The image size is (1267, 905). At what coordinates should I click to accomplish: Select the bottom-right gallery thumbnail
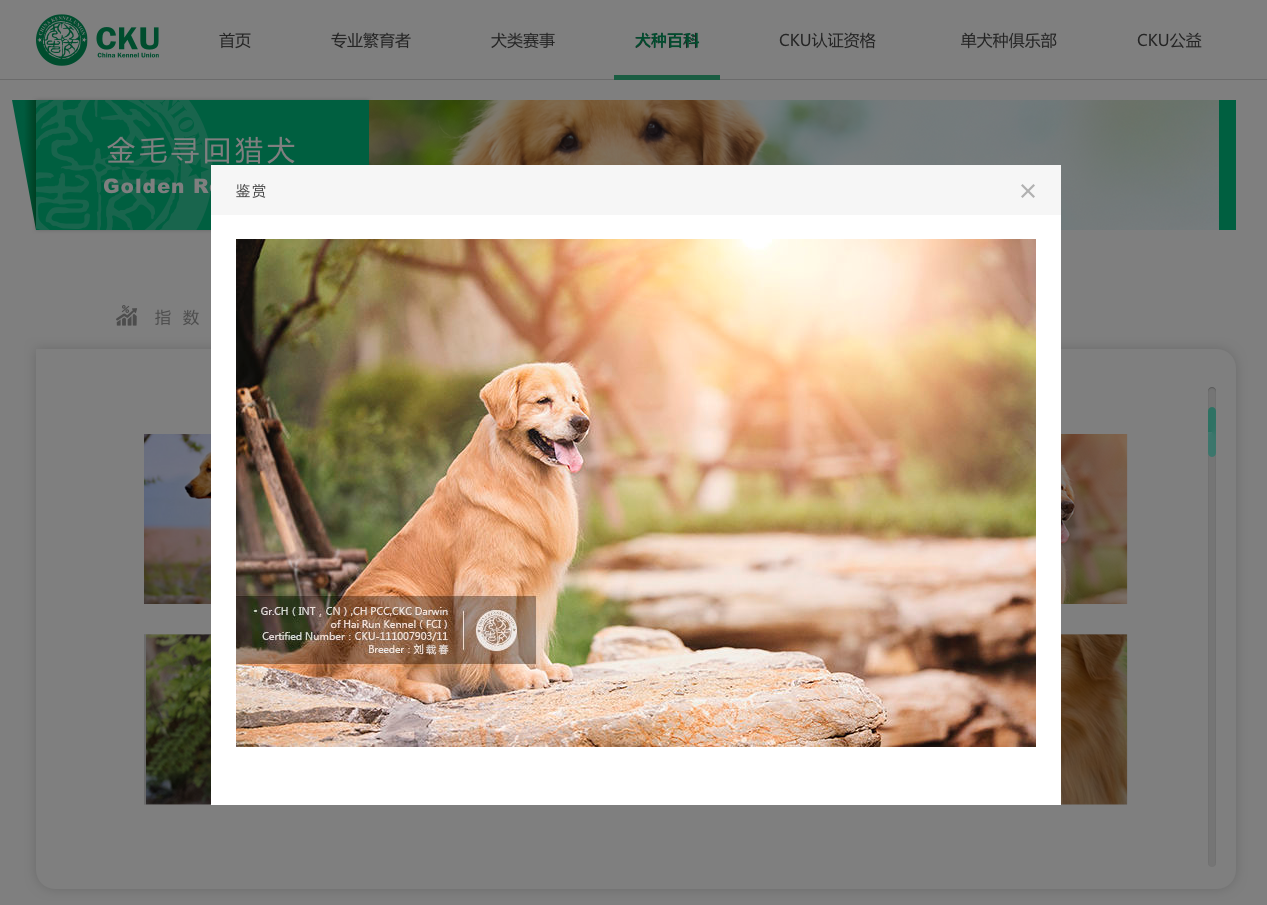[x=1093, y=718]
